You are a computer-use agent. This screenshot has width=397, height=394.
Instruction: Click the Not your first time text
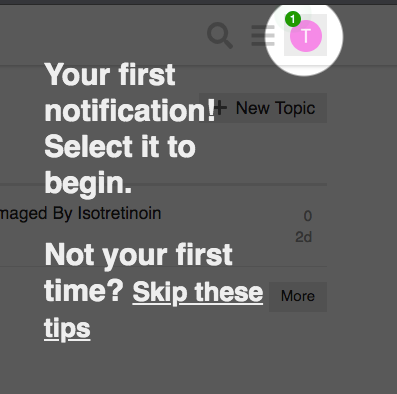click(138, 272)
